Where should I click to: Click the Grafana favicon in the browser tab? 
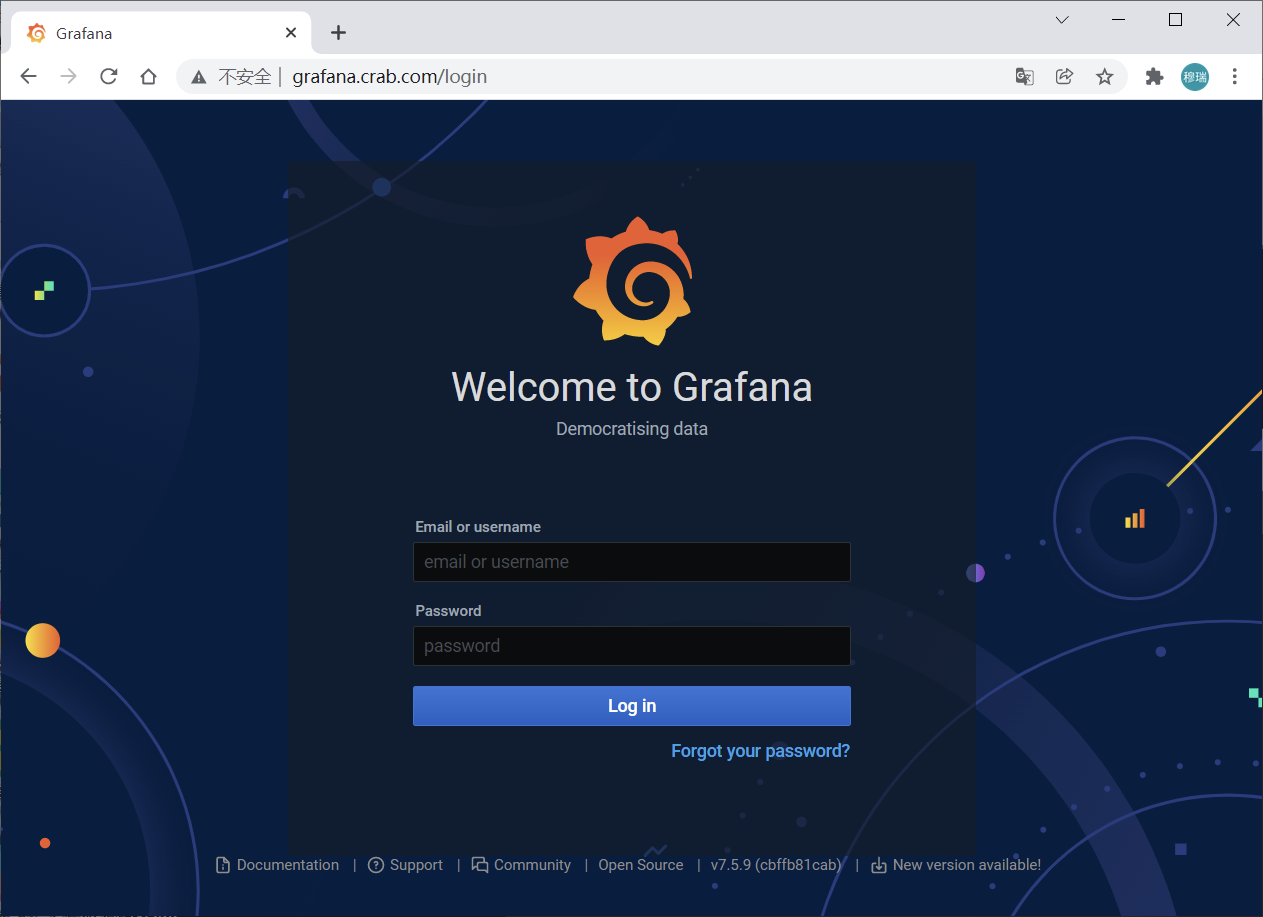(x=37, y=33)
